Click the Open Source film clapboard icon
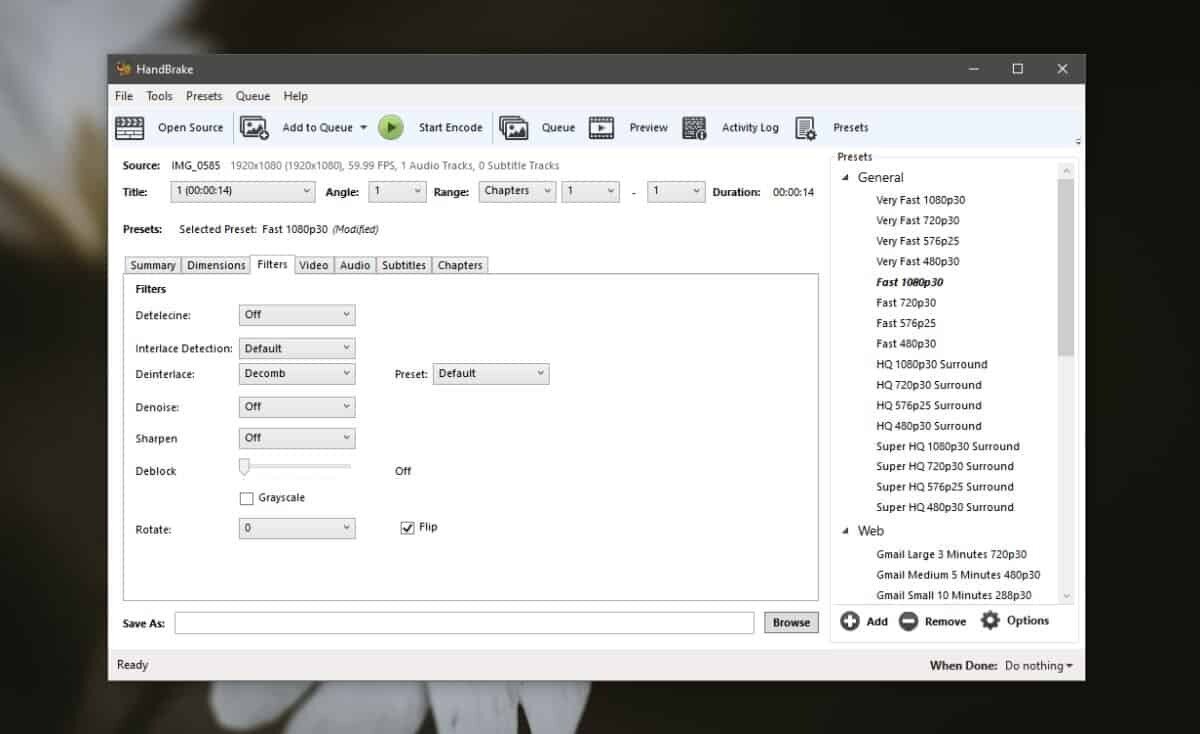 tap(130, 128)
